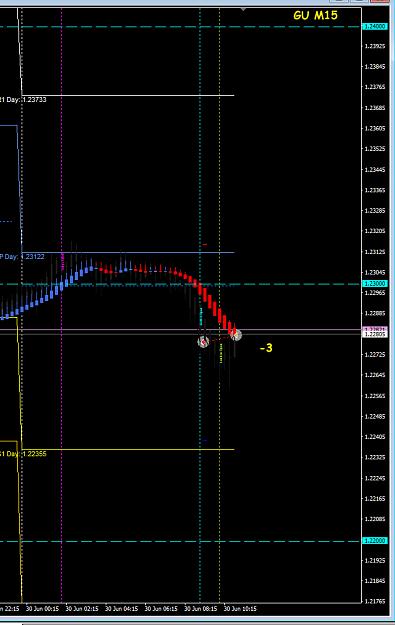Click the 1.23205 price scale value
Screen dimensions: 395x625
coord(375,231)
